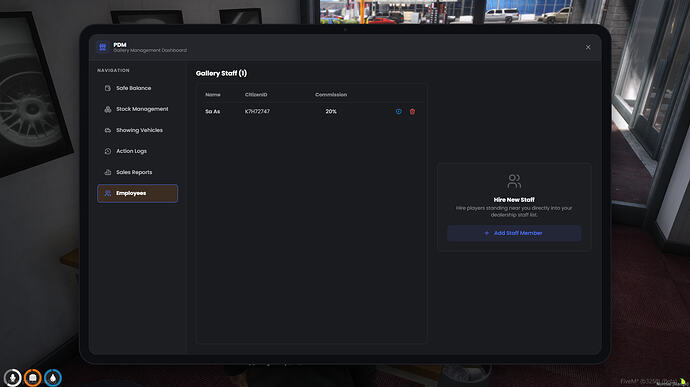Image resolution: width=690 pixels, height=387 pixels.
Task: Click the 20% commission value
Action: [x=331, y=111]
